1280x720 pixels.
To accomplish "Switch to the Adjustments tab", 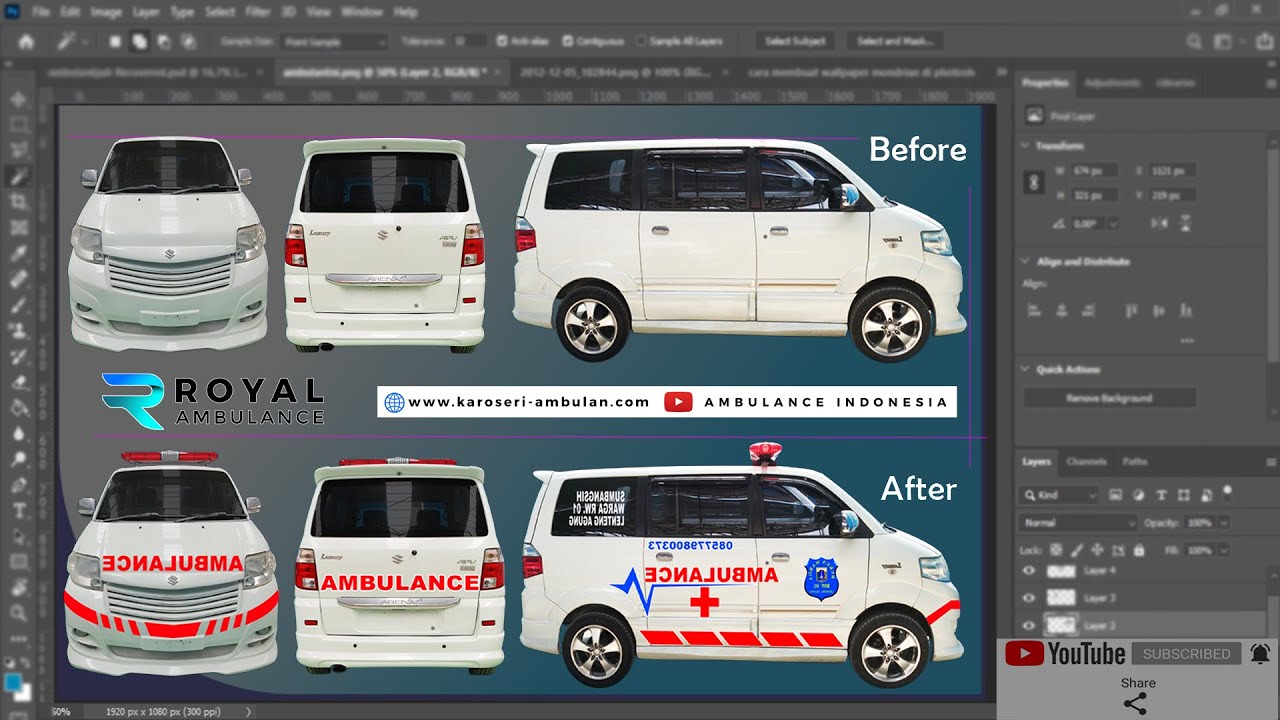I will [x=1111, y=83].
